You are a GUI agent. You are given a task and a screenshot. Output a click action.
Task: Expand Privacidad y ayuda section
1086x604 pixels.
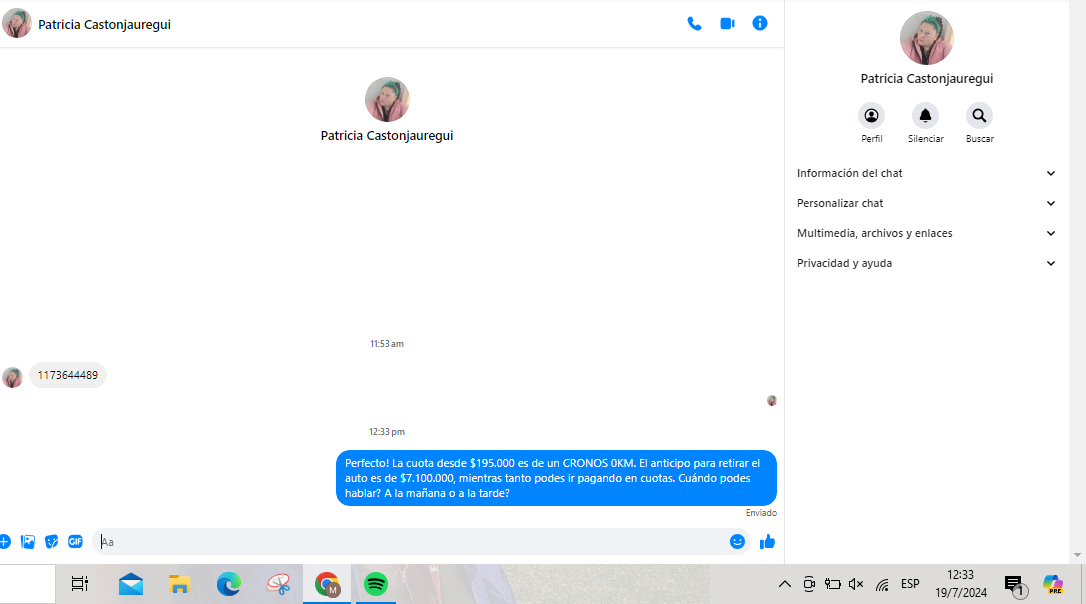[x=926, y=263]
